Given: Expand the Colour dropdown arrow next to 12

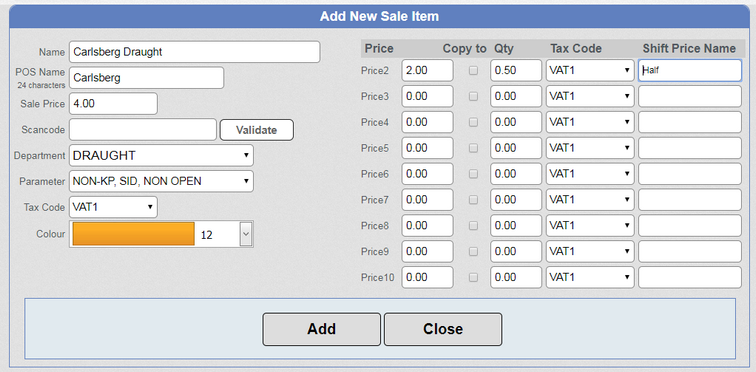Looking at the screenshot, I should coord(246,234).
